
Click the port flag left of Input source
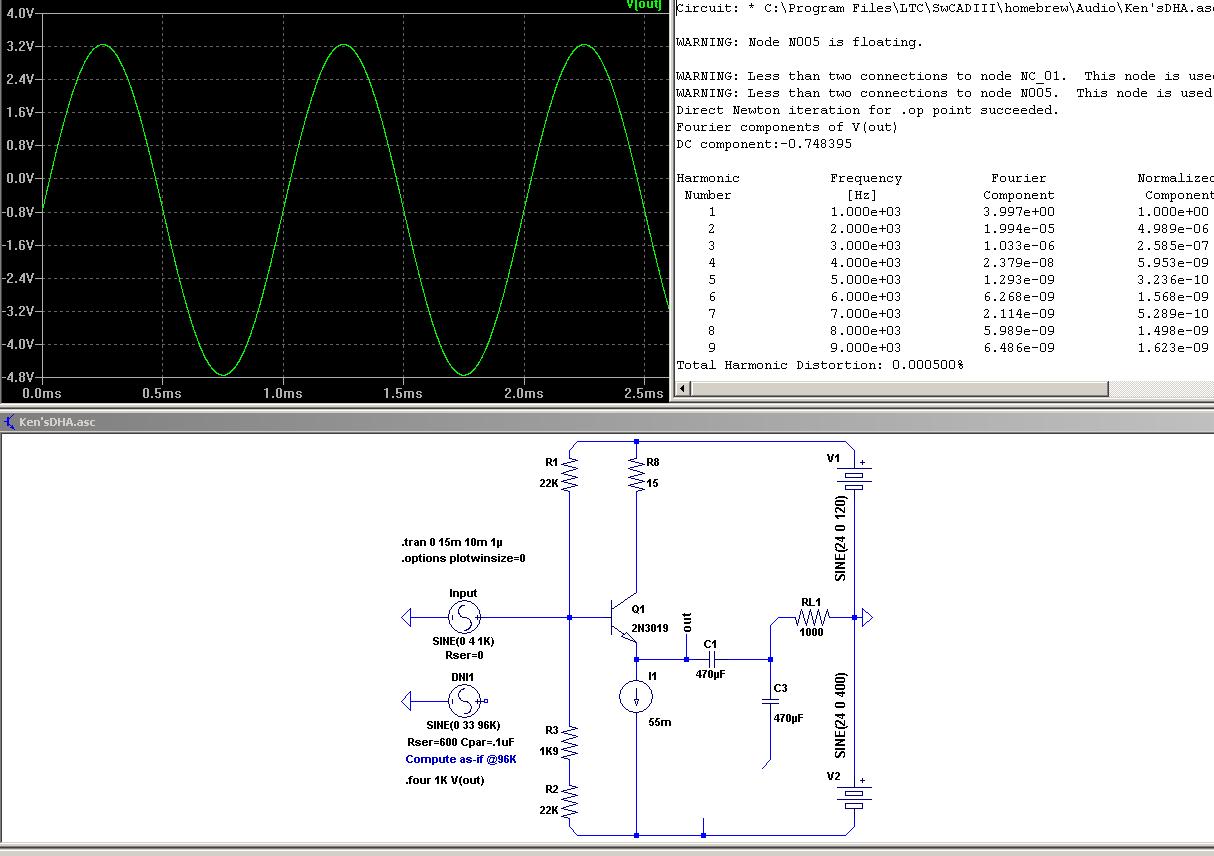(x=406, y=618)
